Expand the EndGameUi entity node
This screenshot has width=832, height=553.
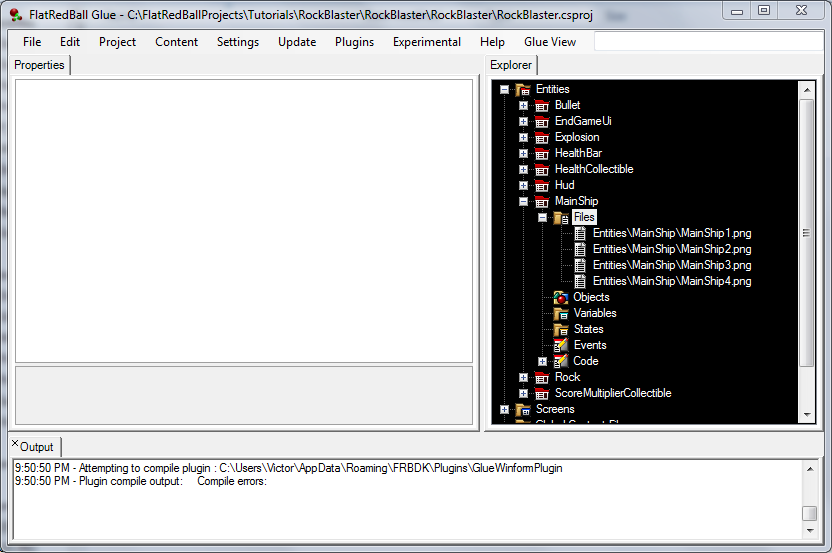click(x=523, y=122)
